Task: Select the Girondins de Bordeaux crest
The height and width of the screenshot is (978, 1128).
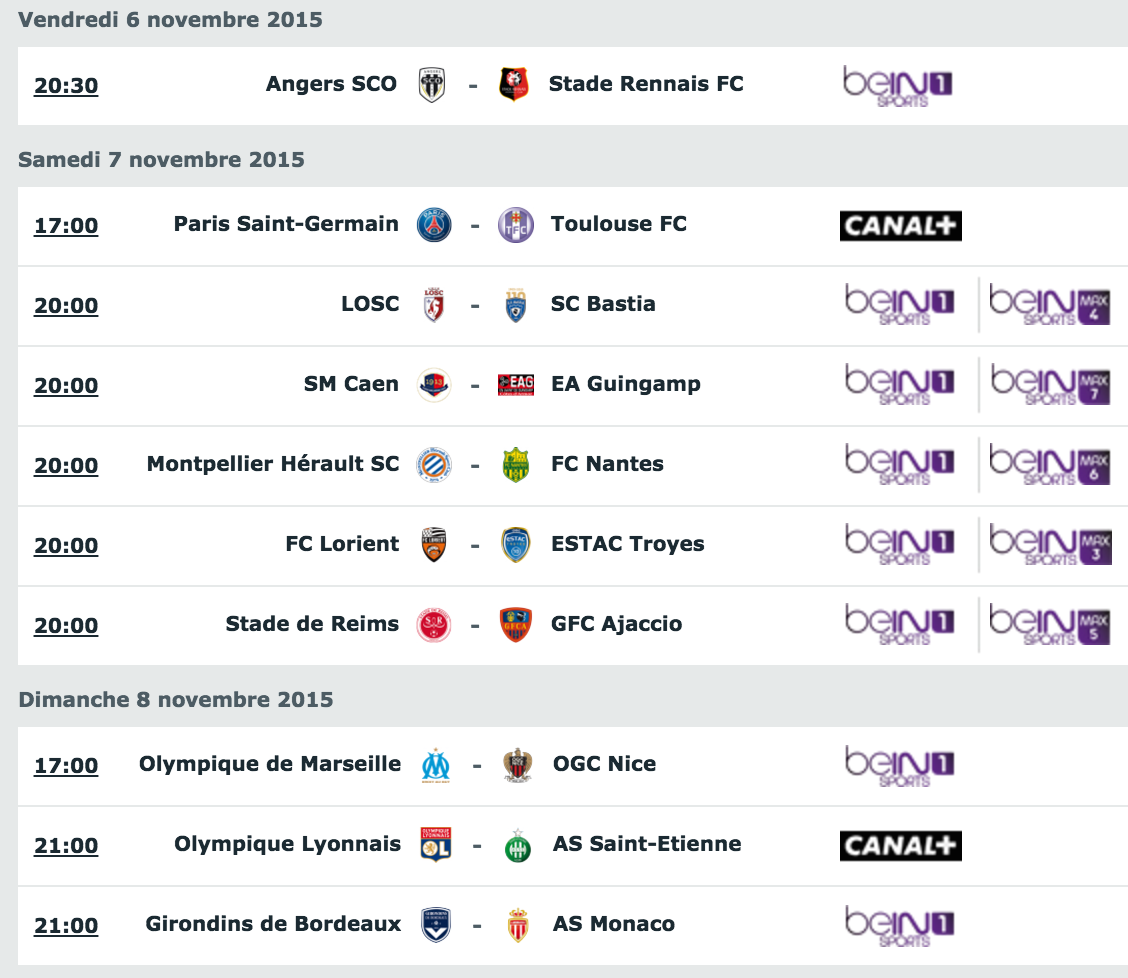Action: (436, 924)
